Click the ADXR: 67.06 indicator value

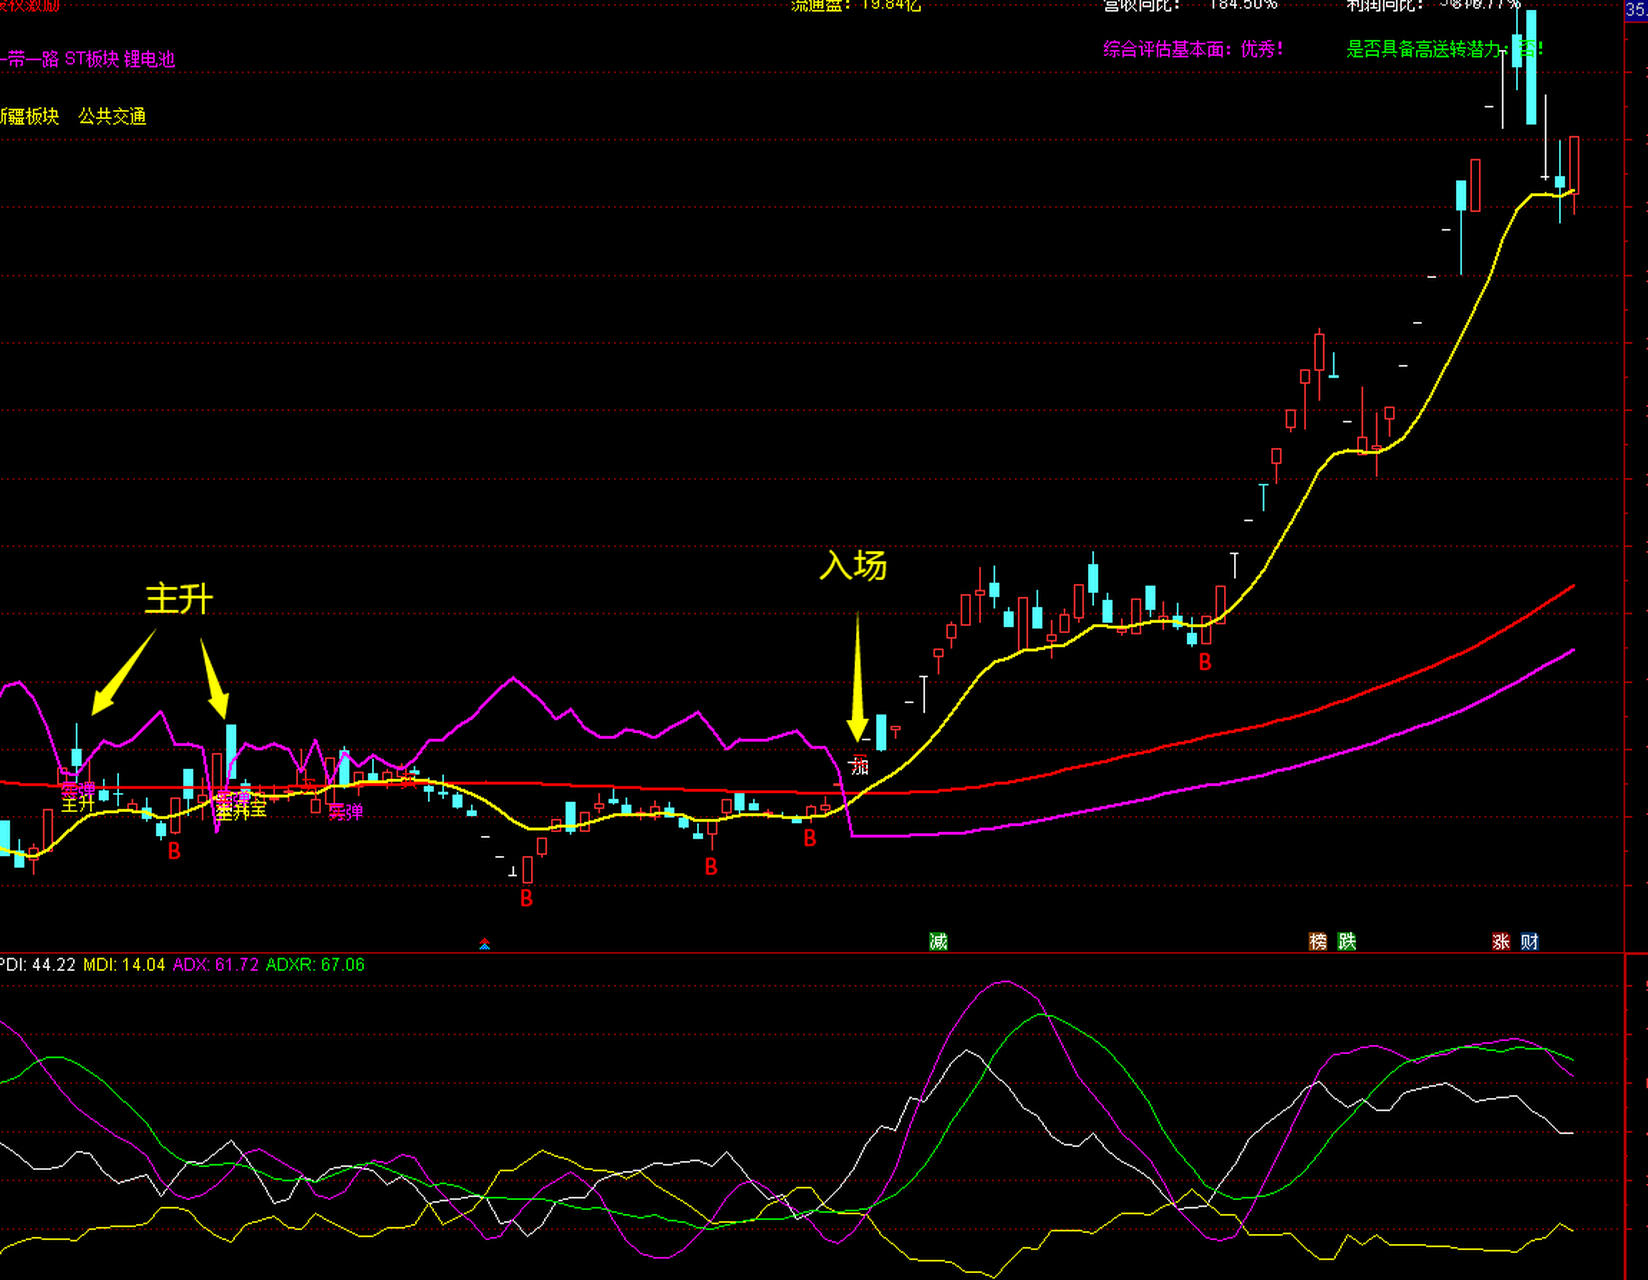(x=315, y=965)
